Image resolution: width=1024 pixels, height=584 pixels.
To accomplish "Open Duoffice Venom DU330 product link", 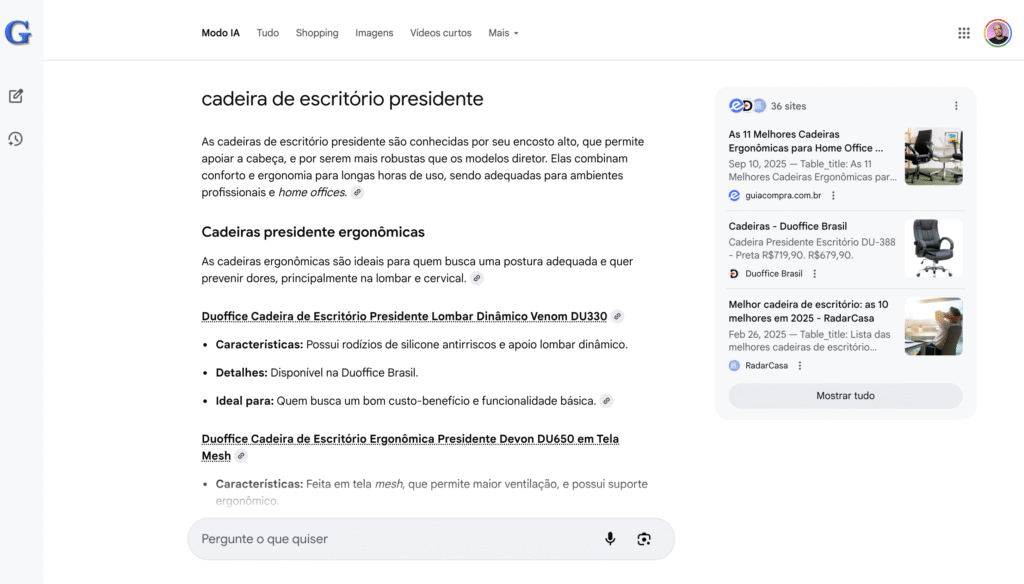I will coord(404,316).
